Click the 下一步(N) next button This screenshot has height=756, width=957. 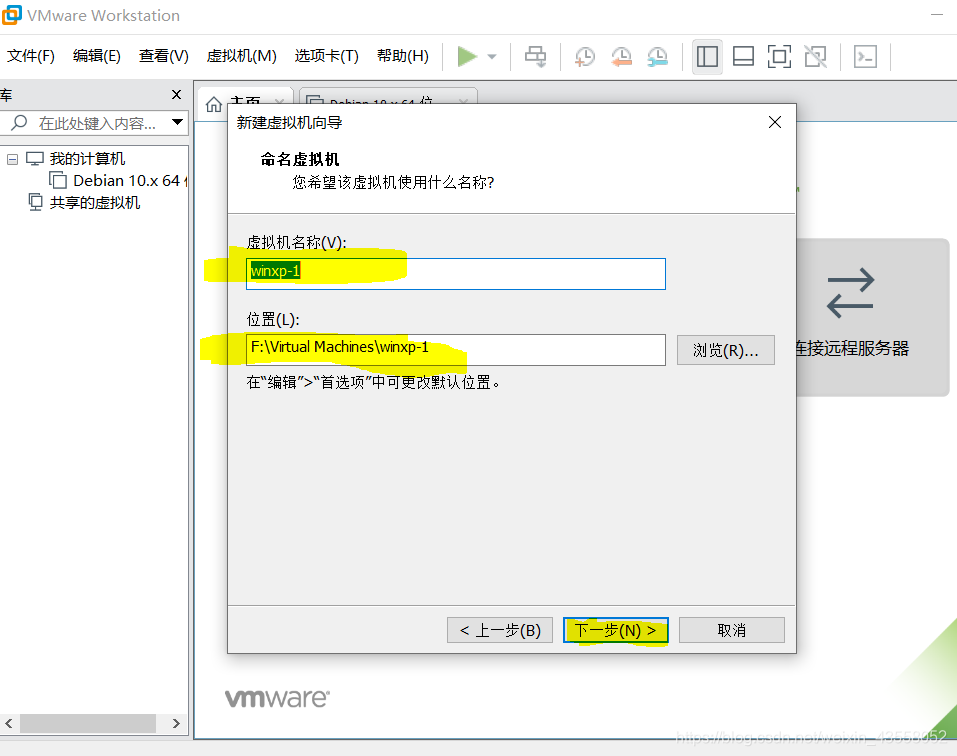pos(616,630)
